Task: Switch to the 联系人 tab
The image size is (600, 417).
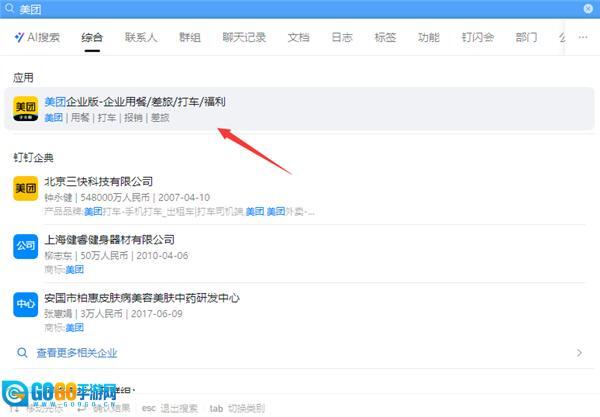Action: pyautogui.click(x=141, y=38)
